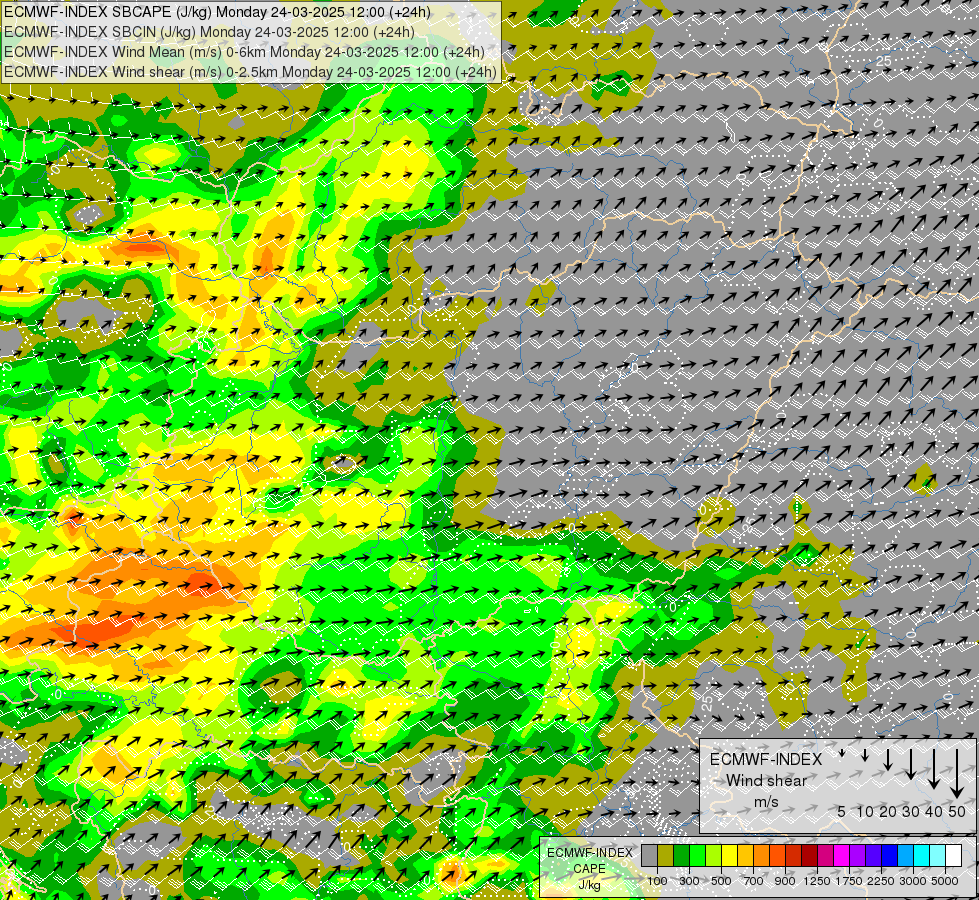Screen dimensions: 979x900
Task: Click the Wind shear legend value 50
Action: click(x=957, y=811)
